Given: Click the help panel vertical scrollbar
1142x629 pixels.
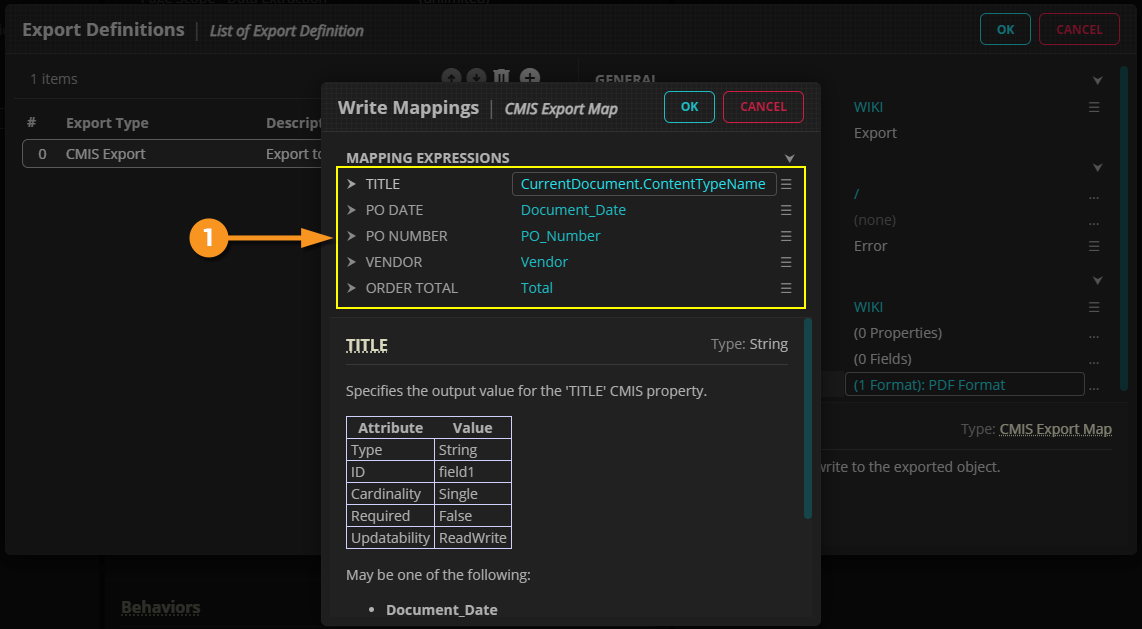Looking at the screenshot, I should pyautogui.click(x=808, y=418).
